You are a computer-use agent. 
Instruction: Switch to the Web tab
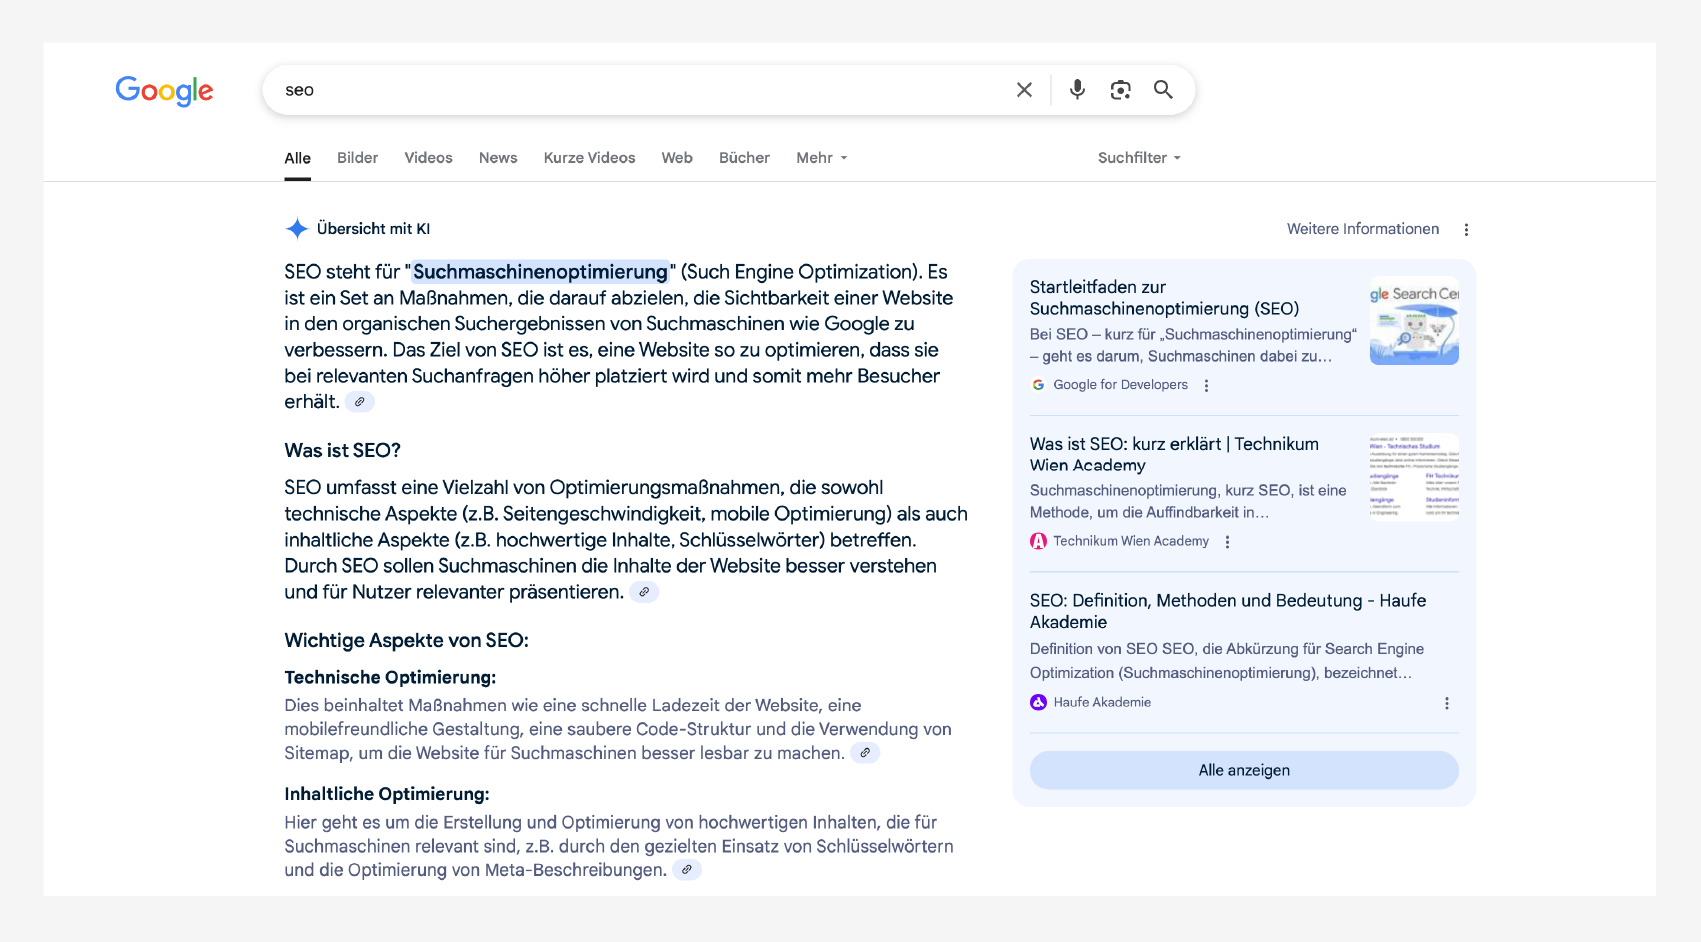(x=677, y=158)
